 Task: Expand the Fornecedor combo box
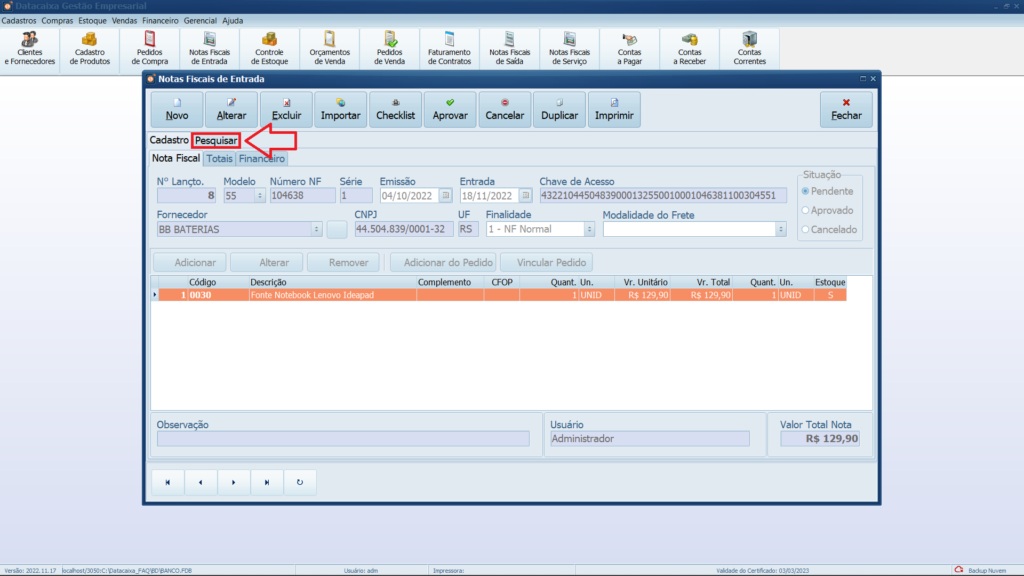coord(316,229)
